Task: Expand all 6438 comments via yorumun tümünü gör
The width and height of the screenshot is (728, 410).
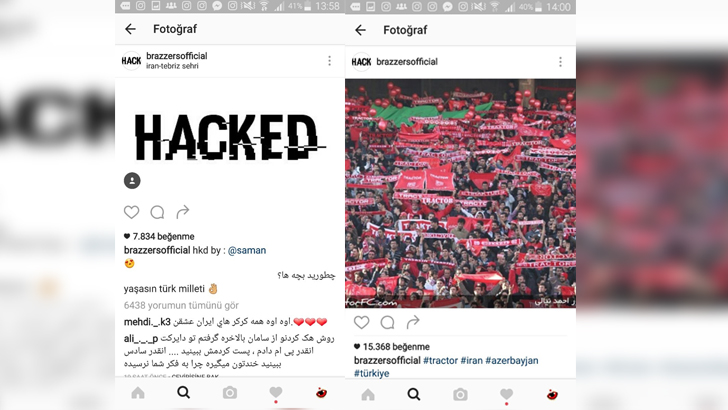Action: click(x=181, y=306)
